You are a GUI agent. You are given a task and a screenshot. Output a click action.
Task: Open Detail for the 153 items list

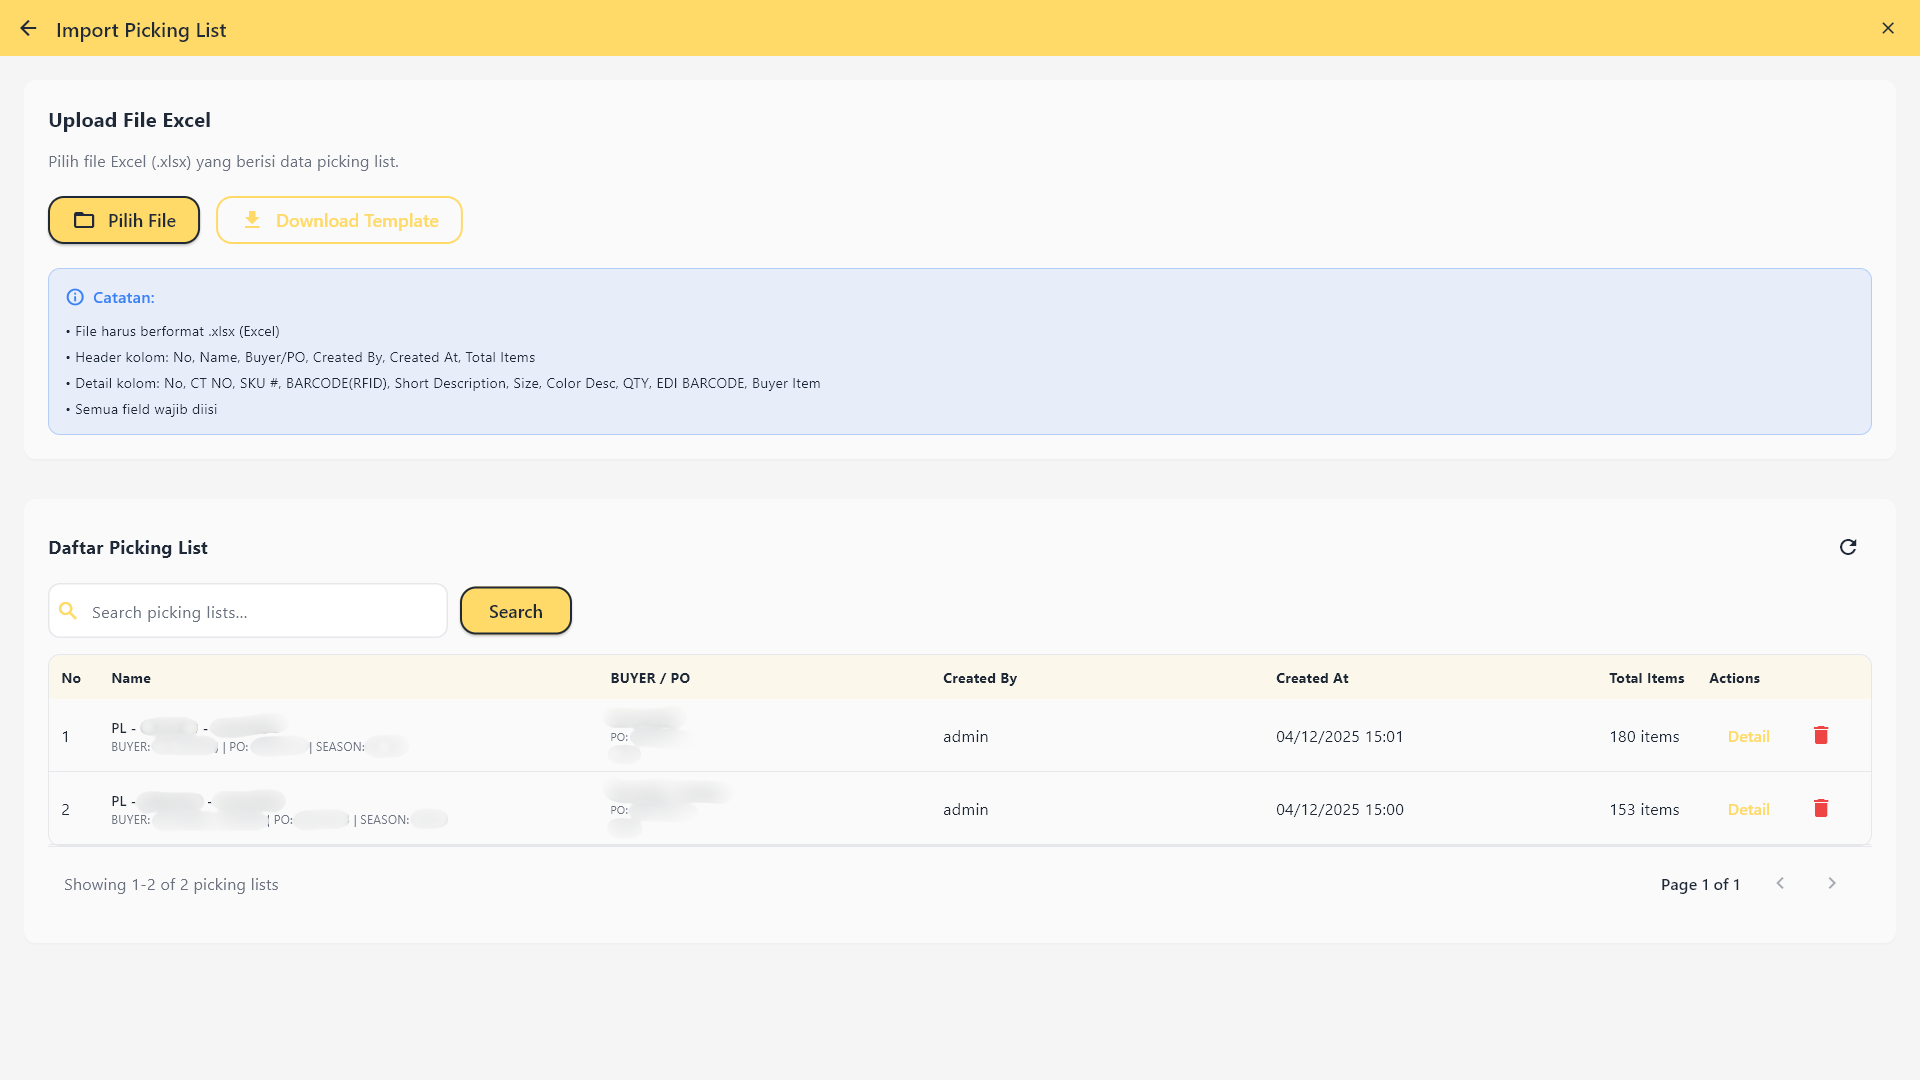click(x=1748, y=809)
